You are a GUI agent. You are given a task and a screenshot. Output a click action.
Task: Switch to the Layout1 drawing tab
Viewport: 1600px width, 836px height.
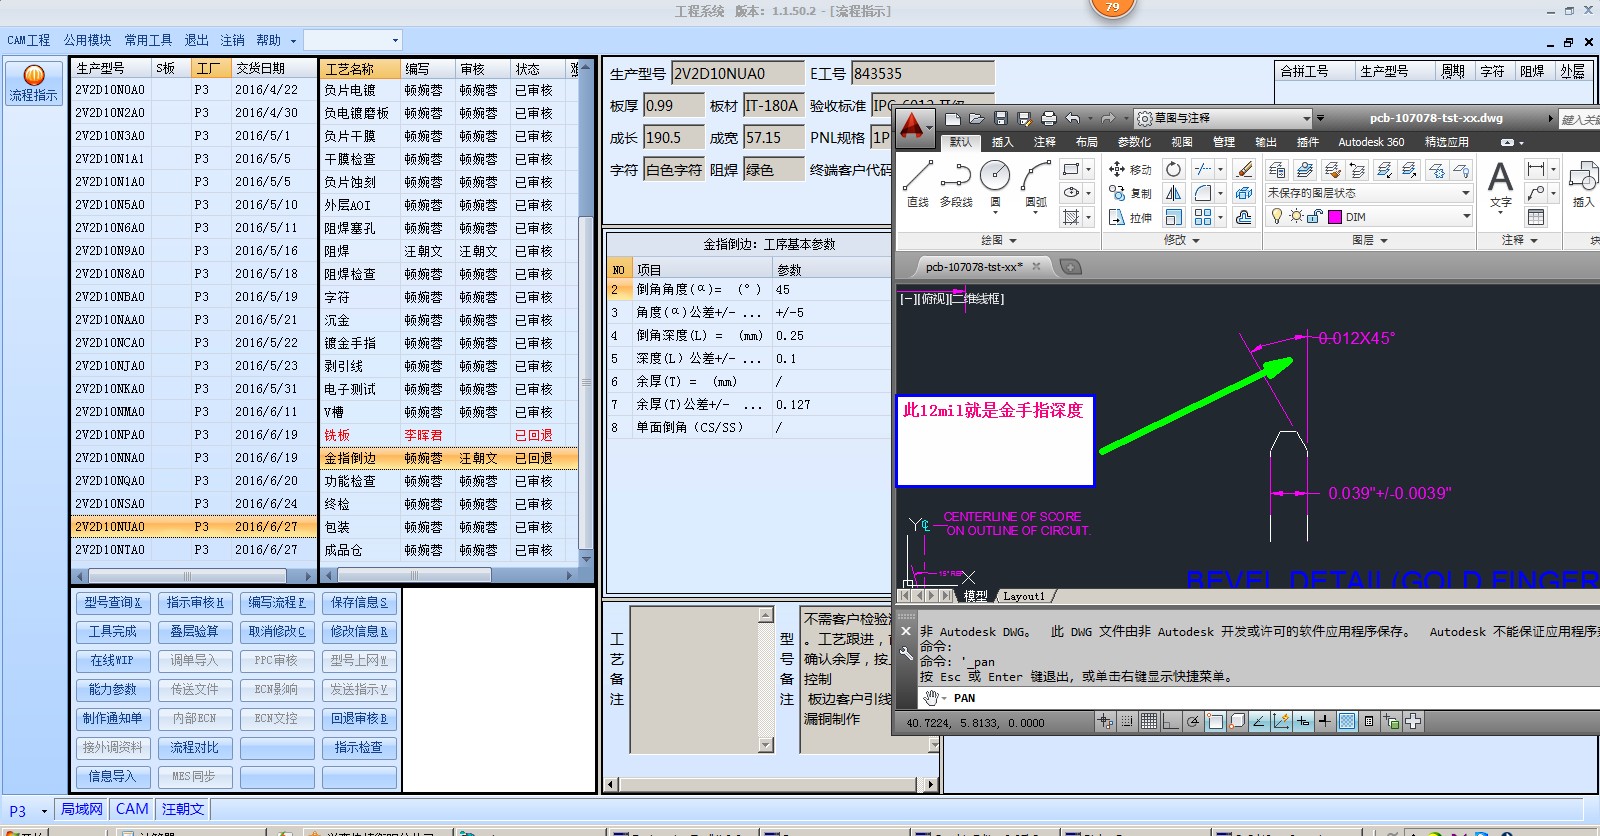pyautogui.click(x=1023, y=597)
